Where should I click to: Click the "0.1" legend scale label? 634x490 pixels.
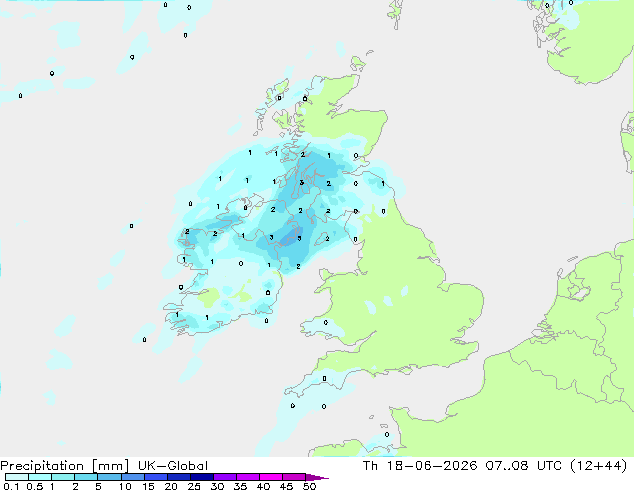tap(11, 486)
